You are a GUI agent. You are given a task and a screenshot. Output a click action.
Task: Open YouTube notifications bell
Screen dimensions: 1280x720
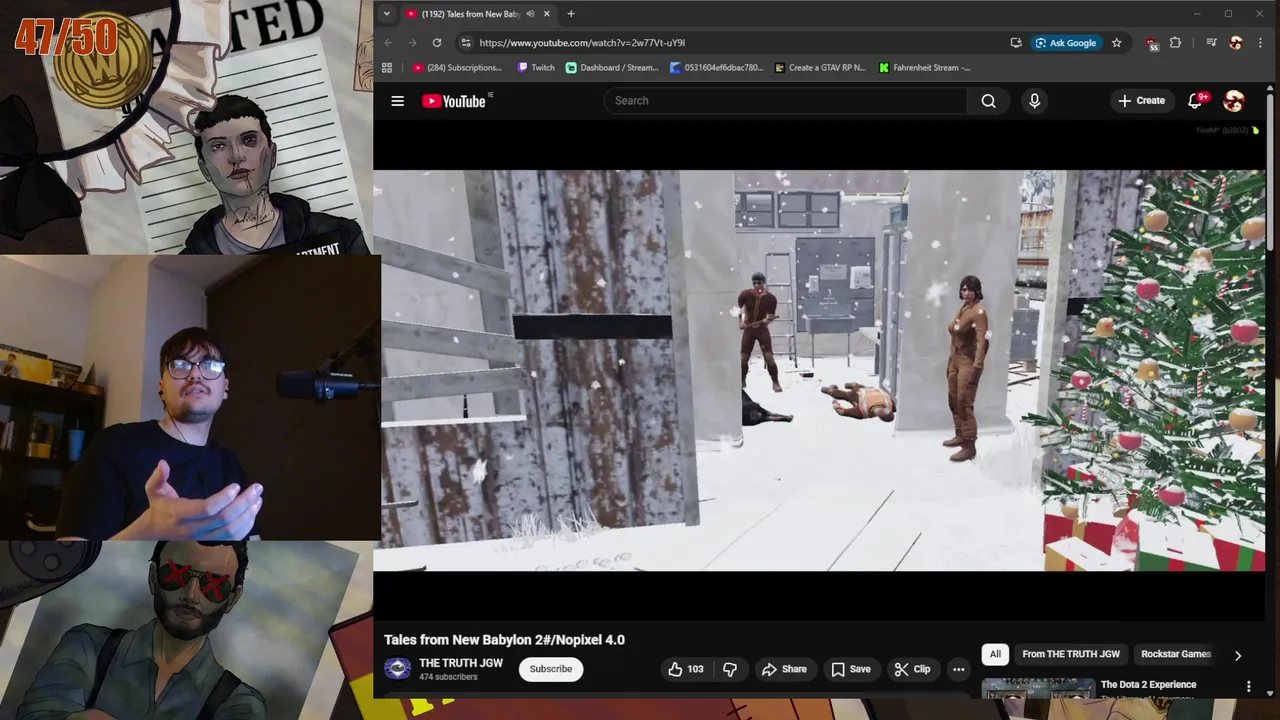click(1195, 101)
